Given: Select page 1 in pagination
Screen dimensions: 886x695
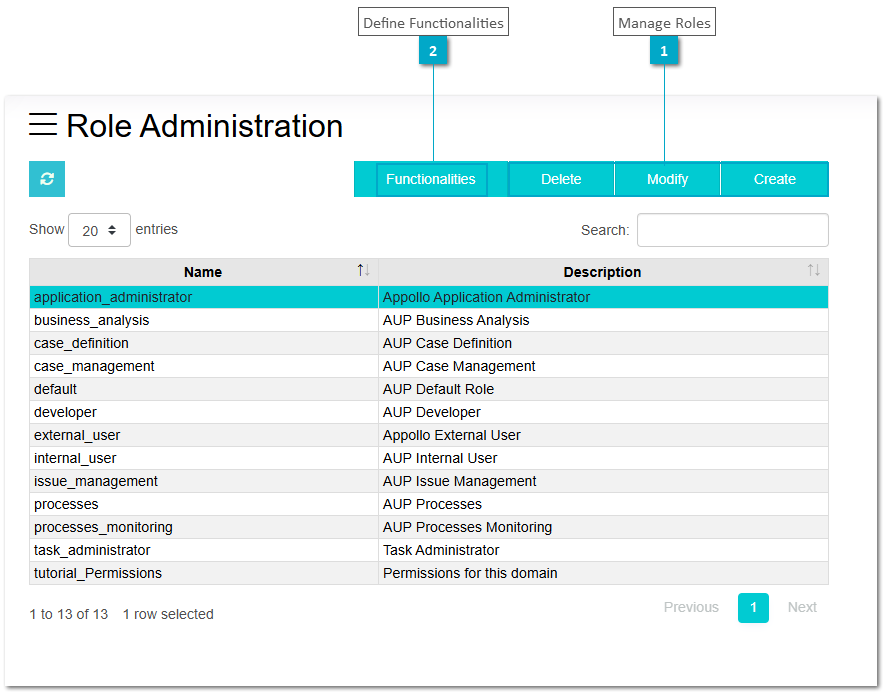Looking at the screenshot, I should click(x=753, y=607).
